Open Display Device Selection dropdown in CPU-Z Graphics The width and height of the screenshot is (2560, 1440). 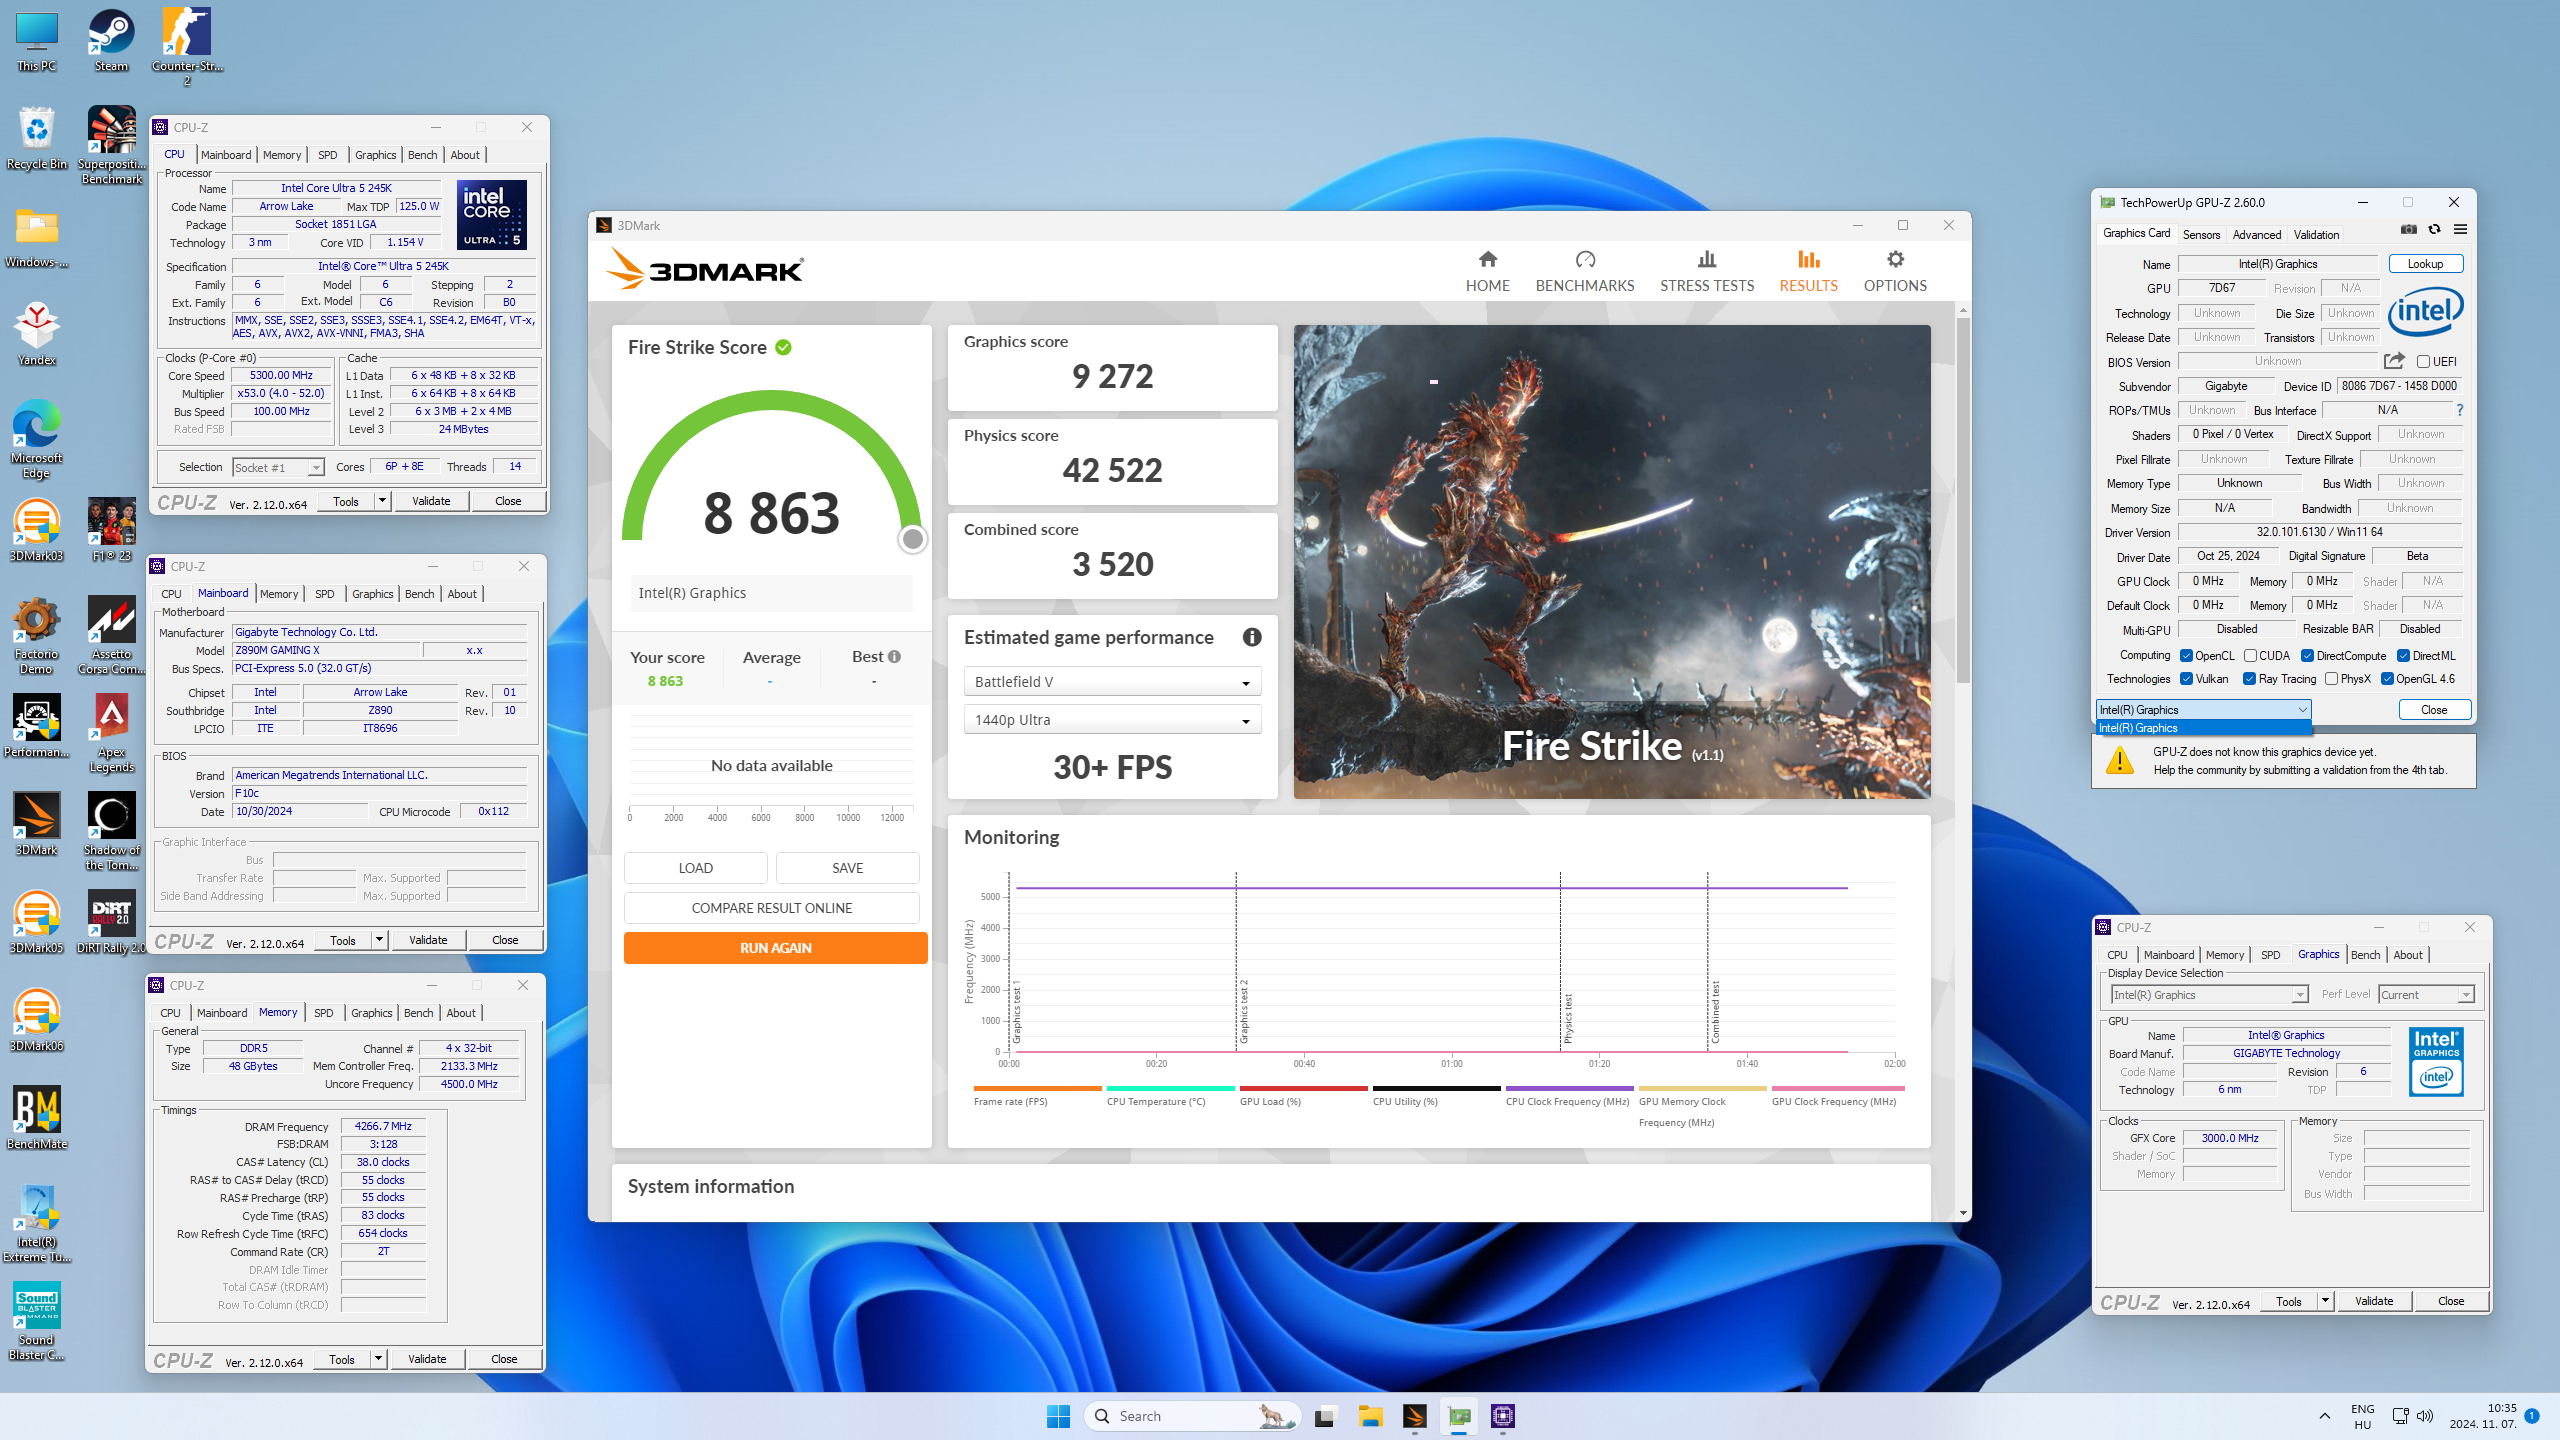point(2209,995)
